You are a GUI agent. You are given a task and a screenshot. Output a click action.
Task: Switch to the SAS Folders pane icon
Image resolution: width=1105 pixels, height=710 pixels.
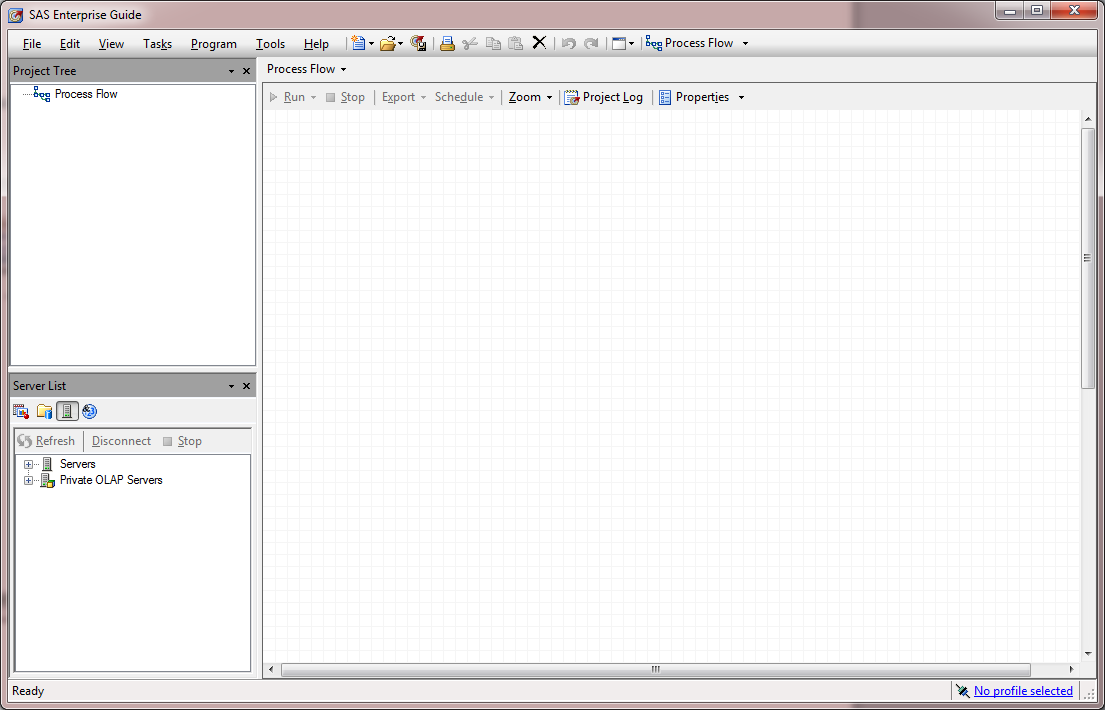click(x=44, y=411)
